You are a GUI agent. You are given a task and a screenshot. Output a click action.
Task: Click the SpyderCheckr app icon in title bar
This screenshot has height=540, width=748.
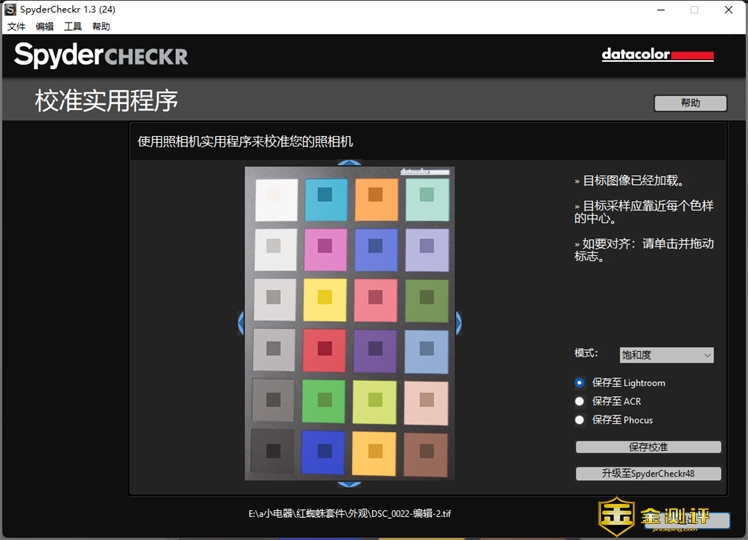tap(10, 9)
